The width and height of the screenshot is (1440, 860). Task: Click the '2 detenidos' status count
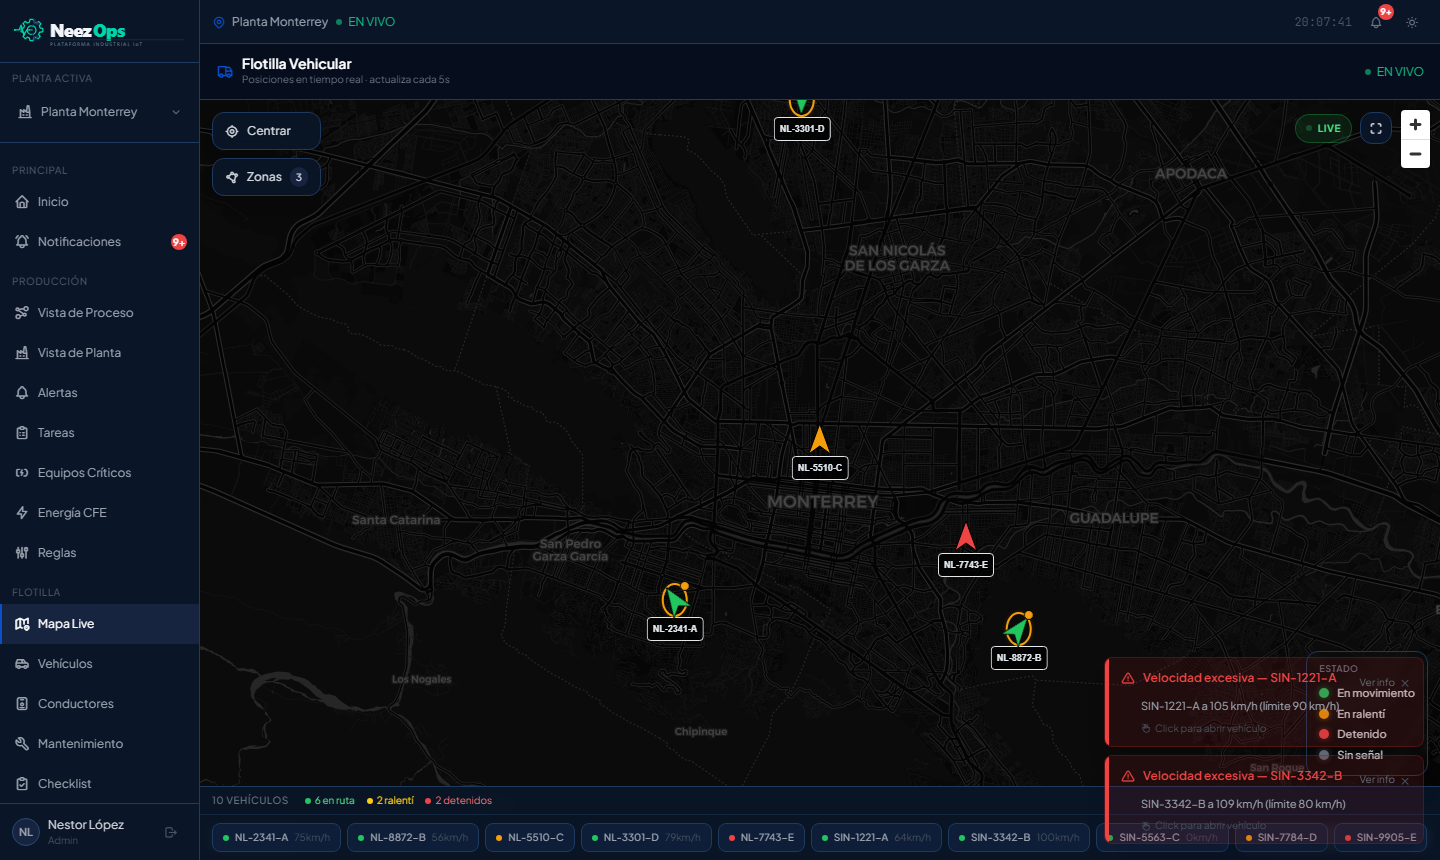pyautogui.click(x=459, y=801)
